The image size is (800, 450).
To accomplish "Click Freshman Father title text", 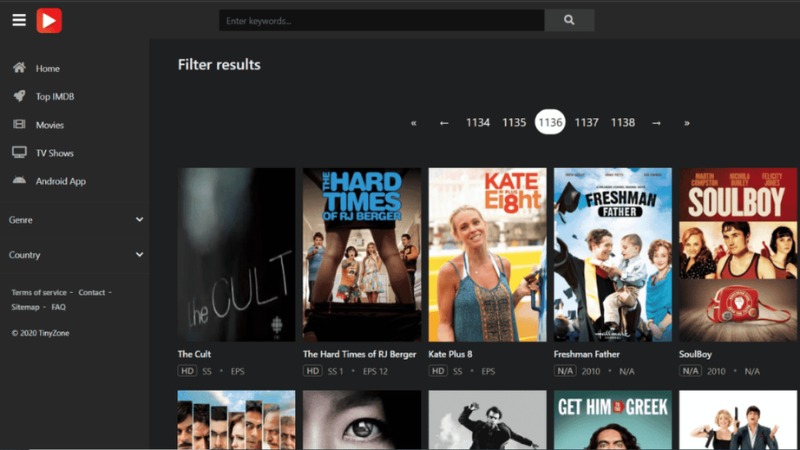I will pos(587,354).
